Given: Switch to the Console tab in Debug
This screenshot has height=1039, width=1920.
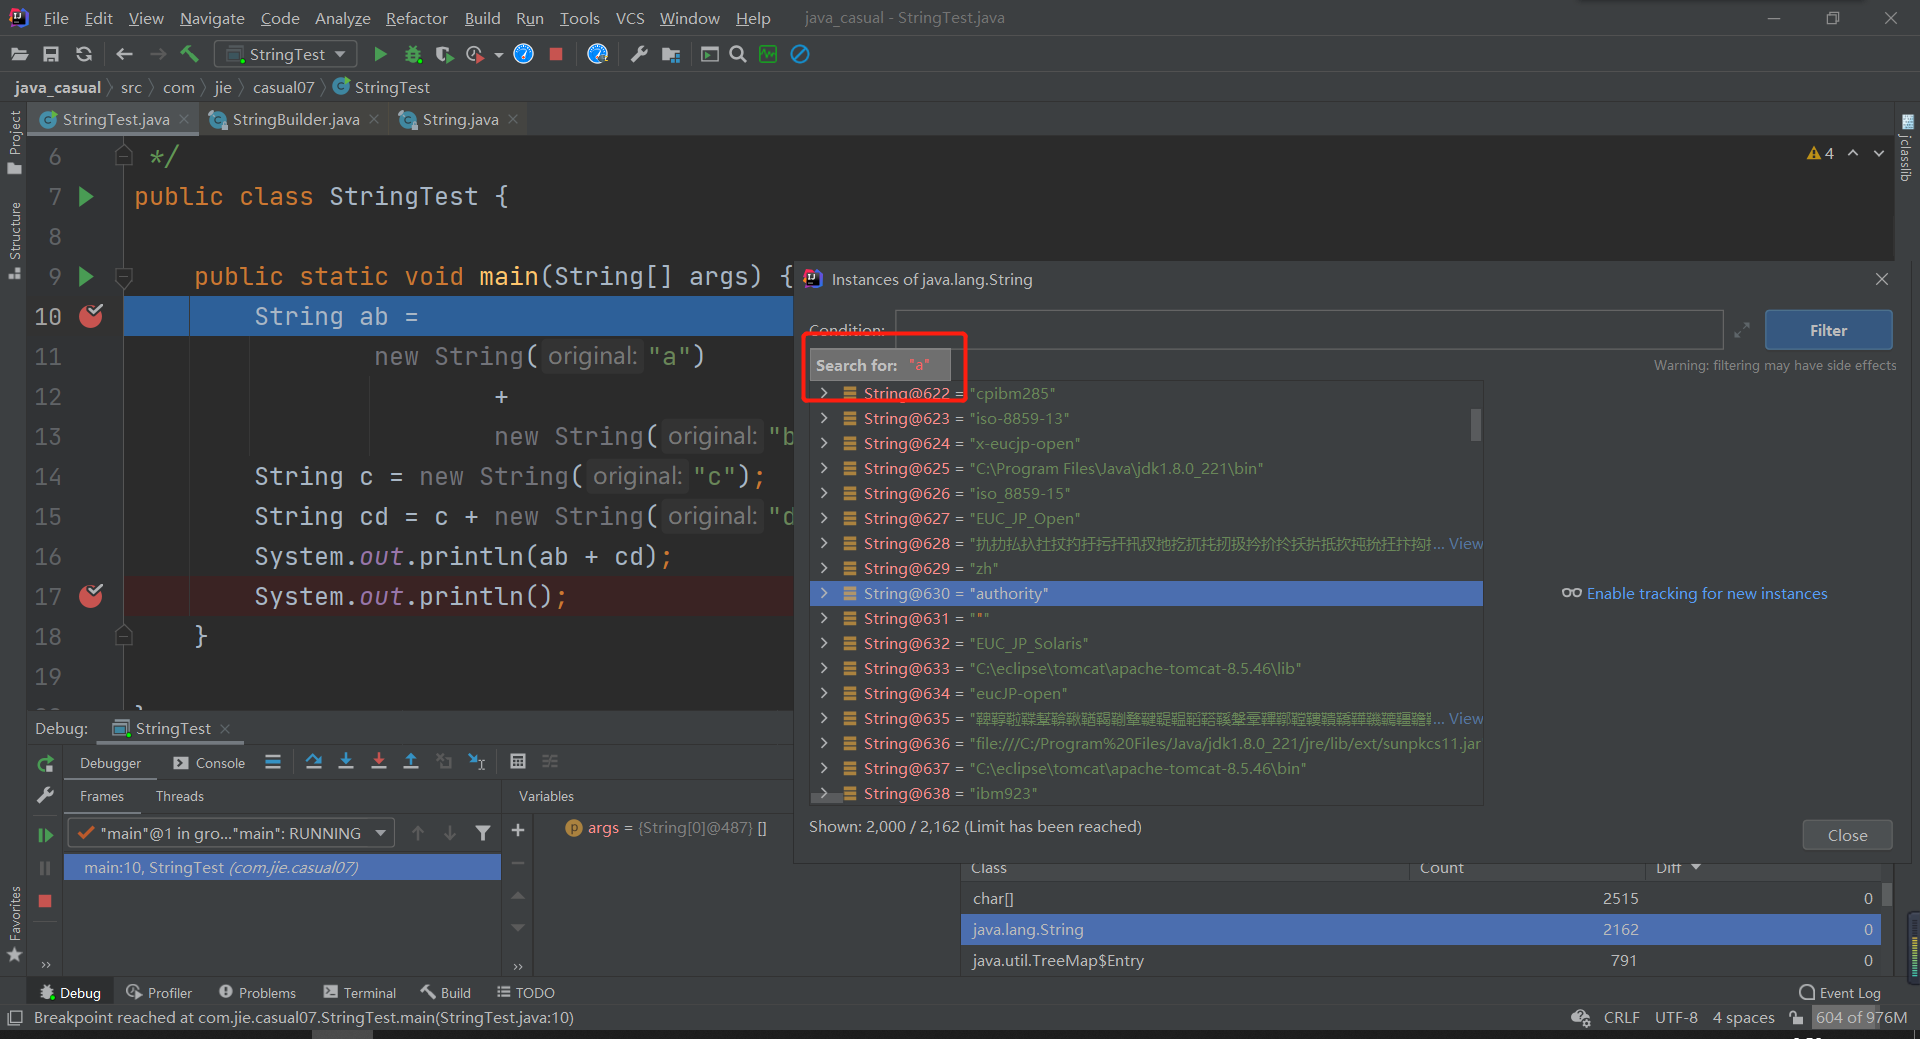Looking at the screenshot, I should pos(209,763).
